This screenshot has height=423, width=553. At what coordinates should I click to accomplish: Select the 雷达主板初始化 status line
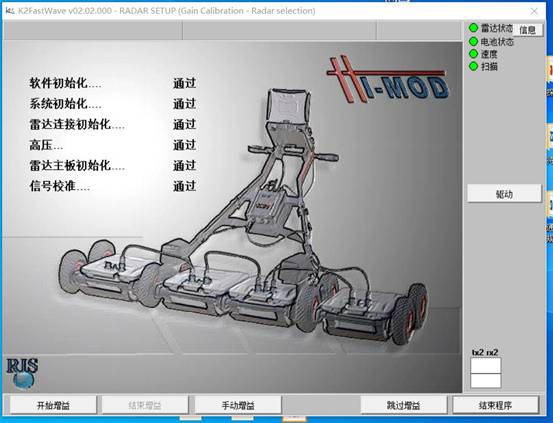click(113, 165)
